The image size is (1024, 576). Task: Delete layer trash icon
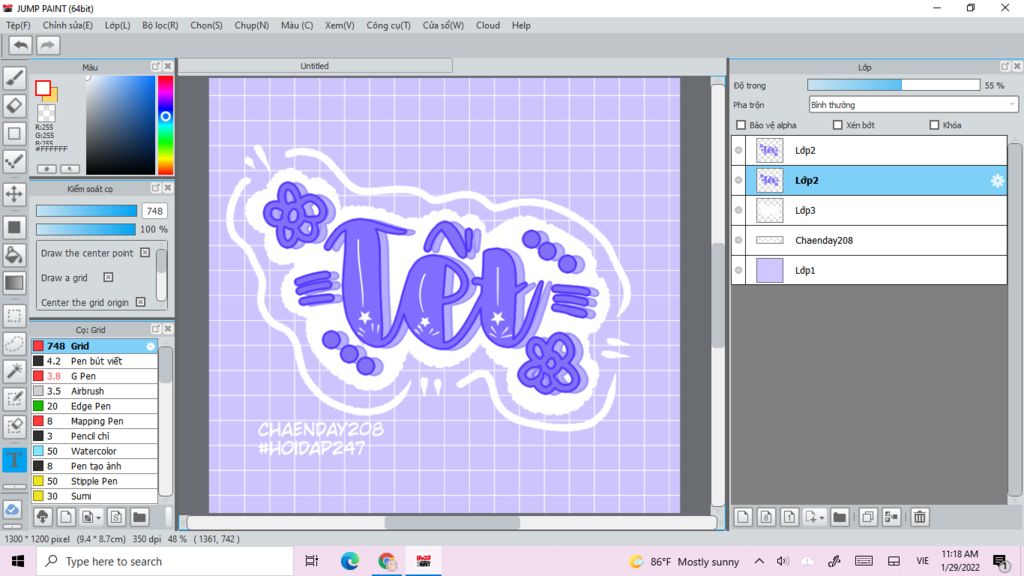(920, 517)
